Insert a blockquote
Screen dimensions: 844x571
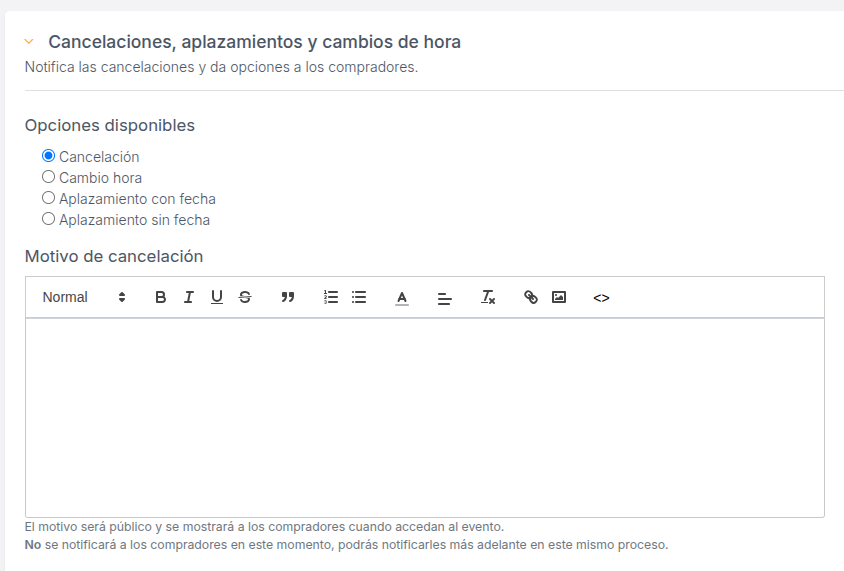click(x=288, y=297)
